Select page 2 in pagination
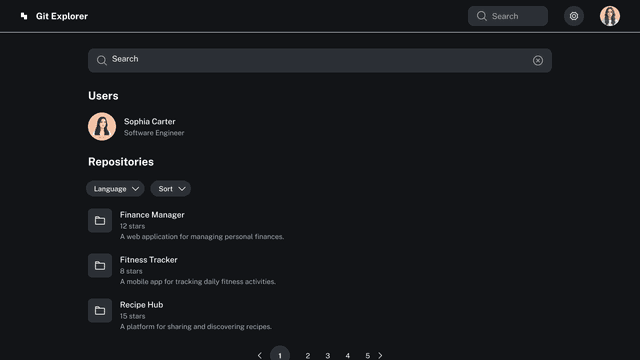The height and width of the screenshot is (360, 640). [x=308, y=356]
